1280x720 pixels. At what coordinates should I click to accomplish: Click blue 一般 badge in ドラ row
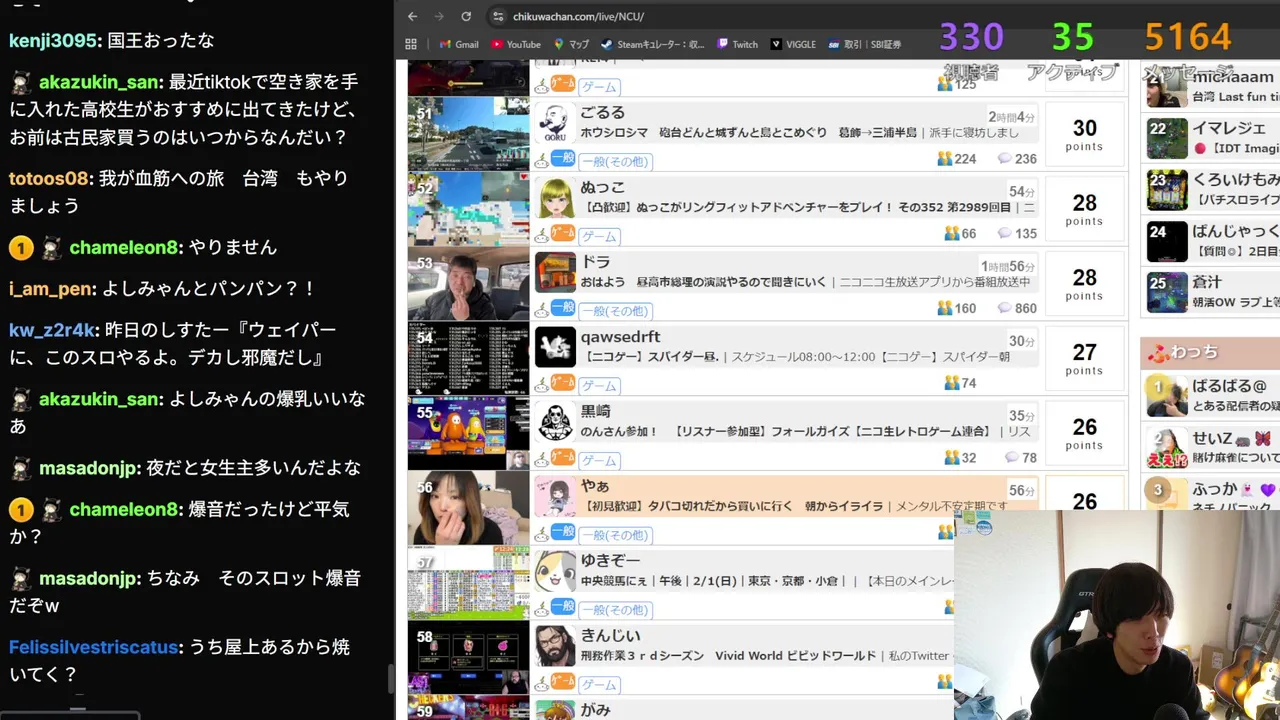click(x=562, y=308)
